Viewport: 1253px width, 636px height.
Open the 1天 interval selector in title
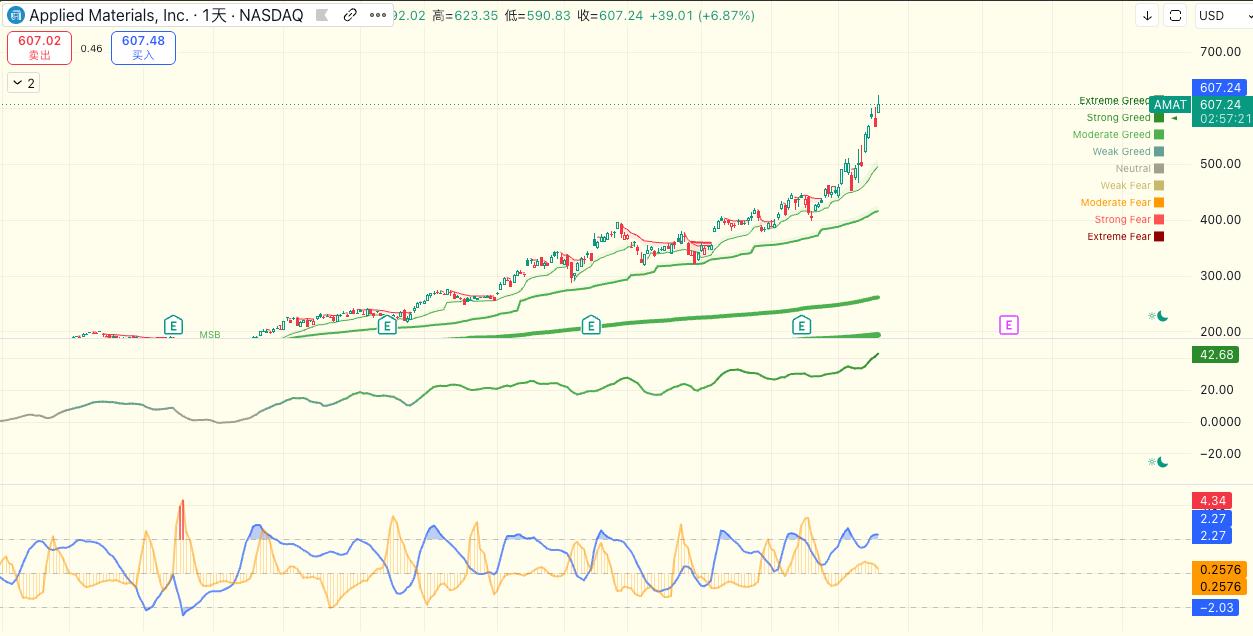point(214,16)
